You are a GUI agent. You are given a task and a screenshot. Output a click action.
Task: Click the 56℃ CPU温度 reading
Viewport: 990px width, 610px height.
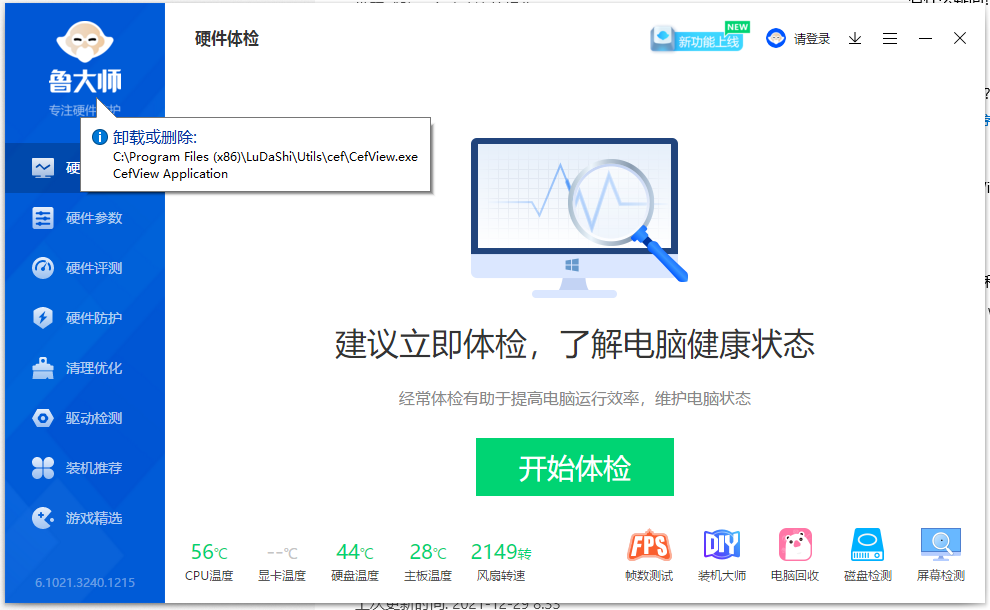click(209, 561)
